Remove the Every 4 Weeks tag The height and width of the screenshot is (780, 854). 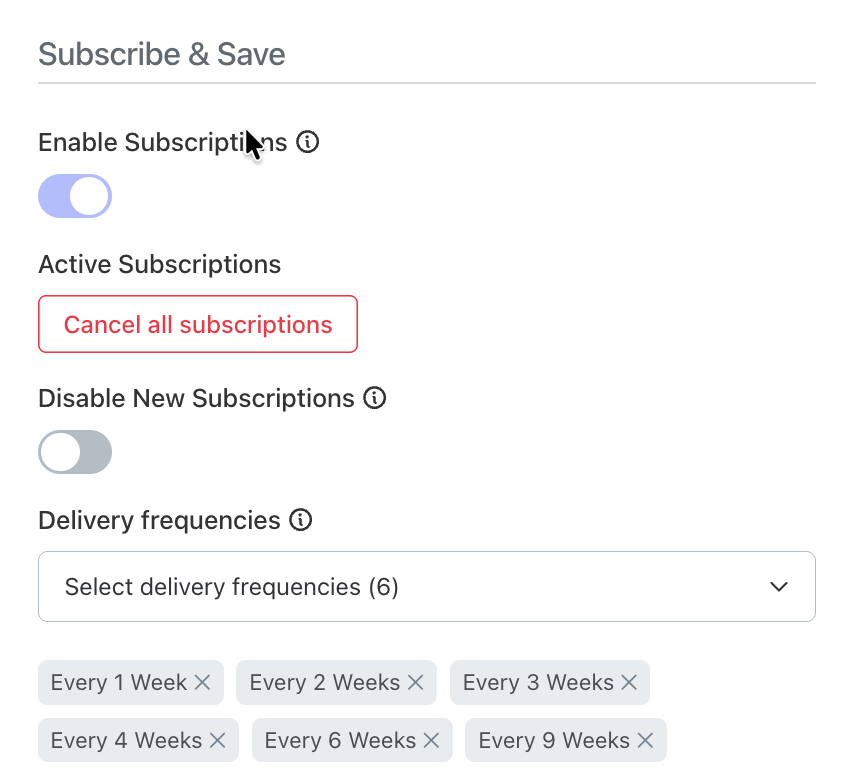pos(218,740)
